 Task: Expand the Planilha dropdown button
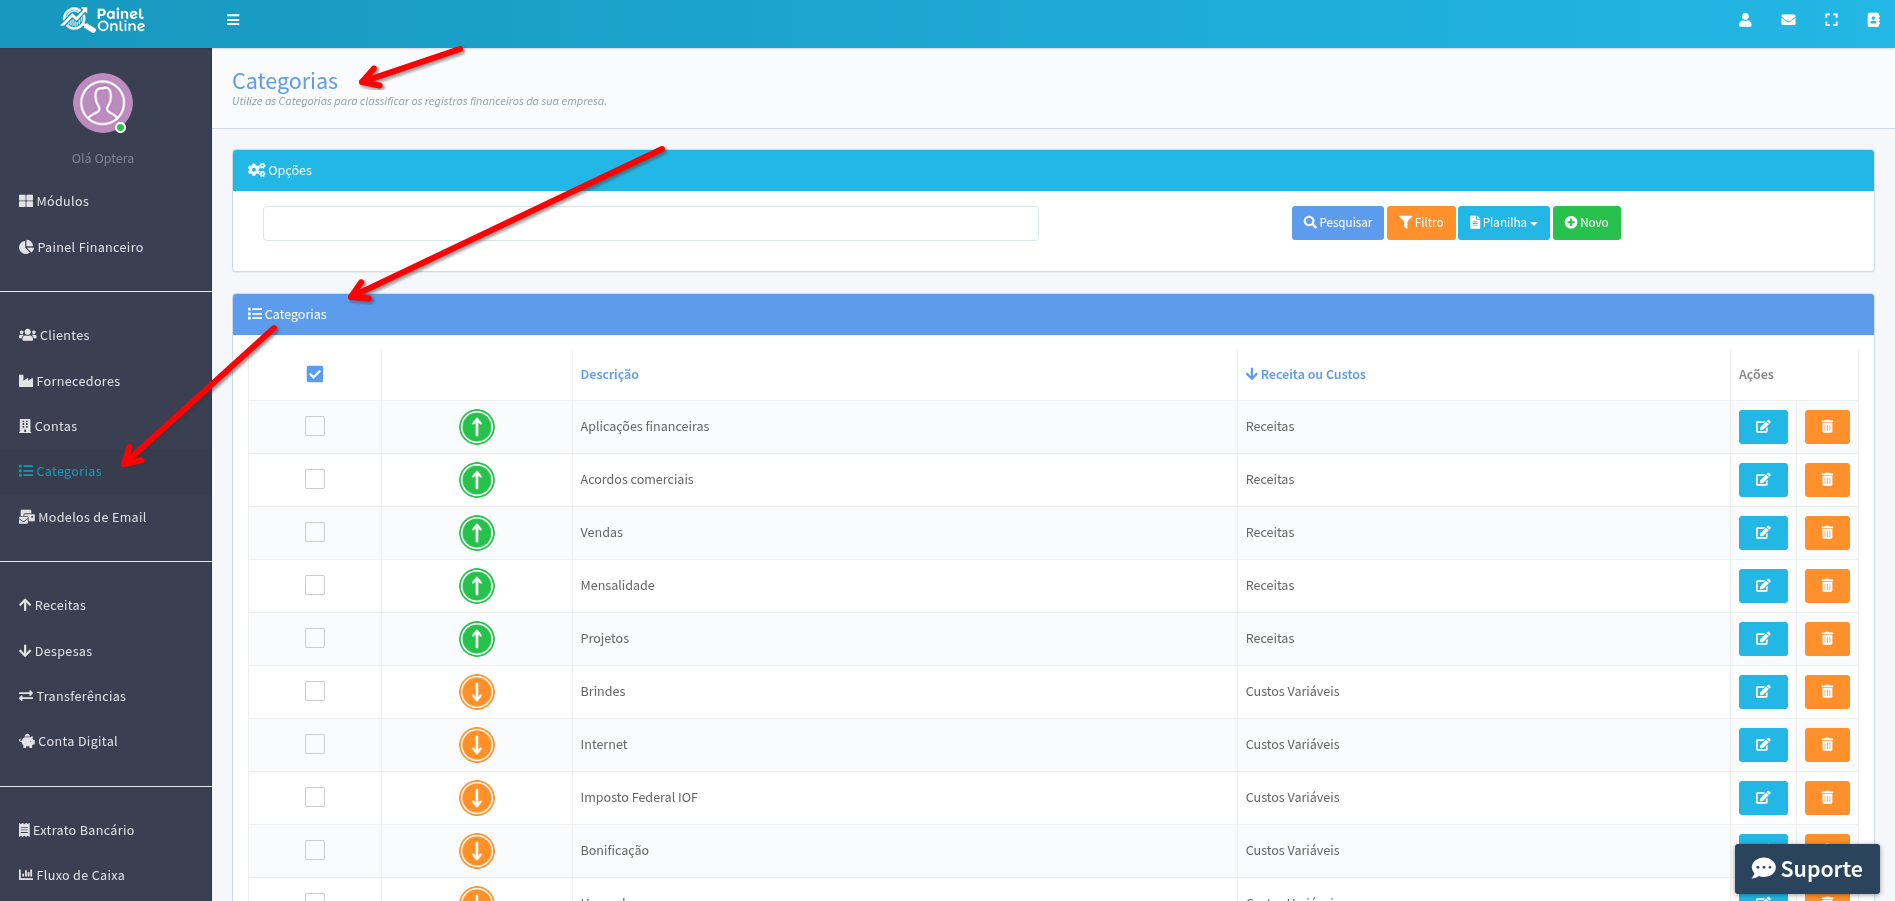1503,223
